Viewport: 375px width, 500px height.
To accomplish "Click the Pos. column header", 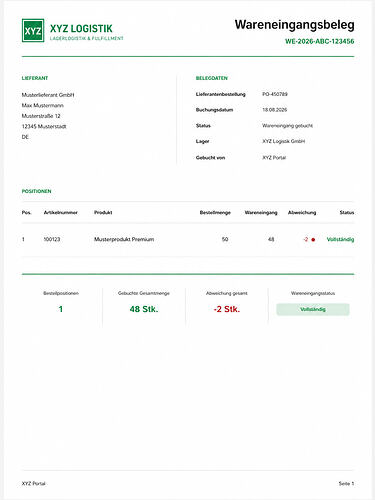I will tap(27, 213).
